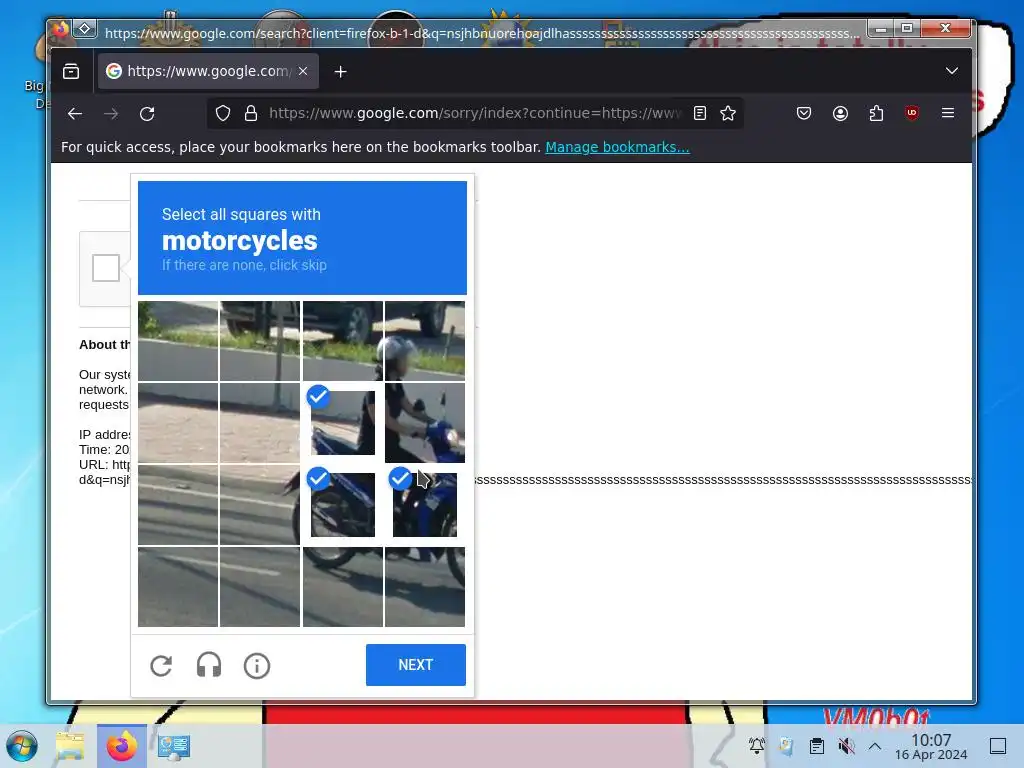
Task: Click the Firefox window system menu icon
Action: pyautogui.click(x=61, y=29)
